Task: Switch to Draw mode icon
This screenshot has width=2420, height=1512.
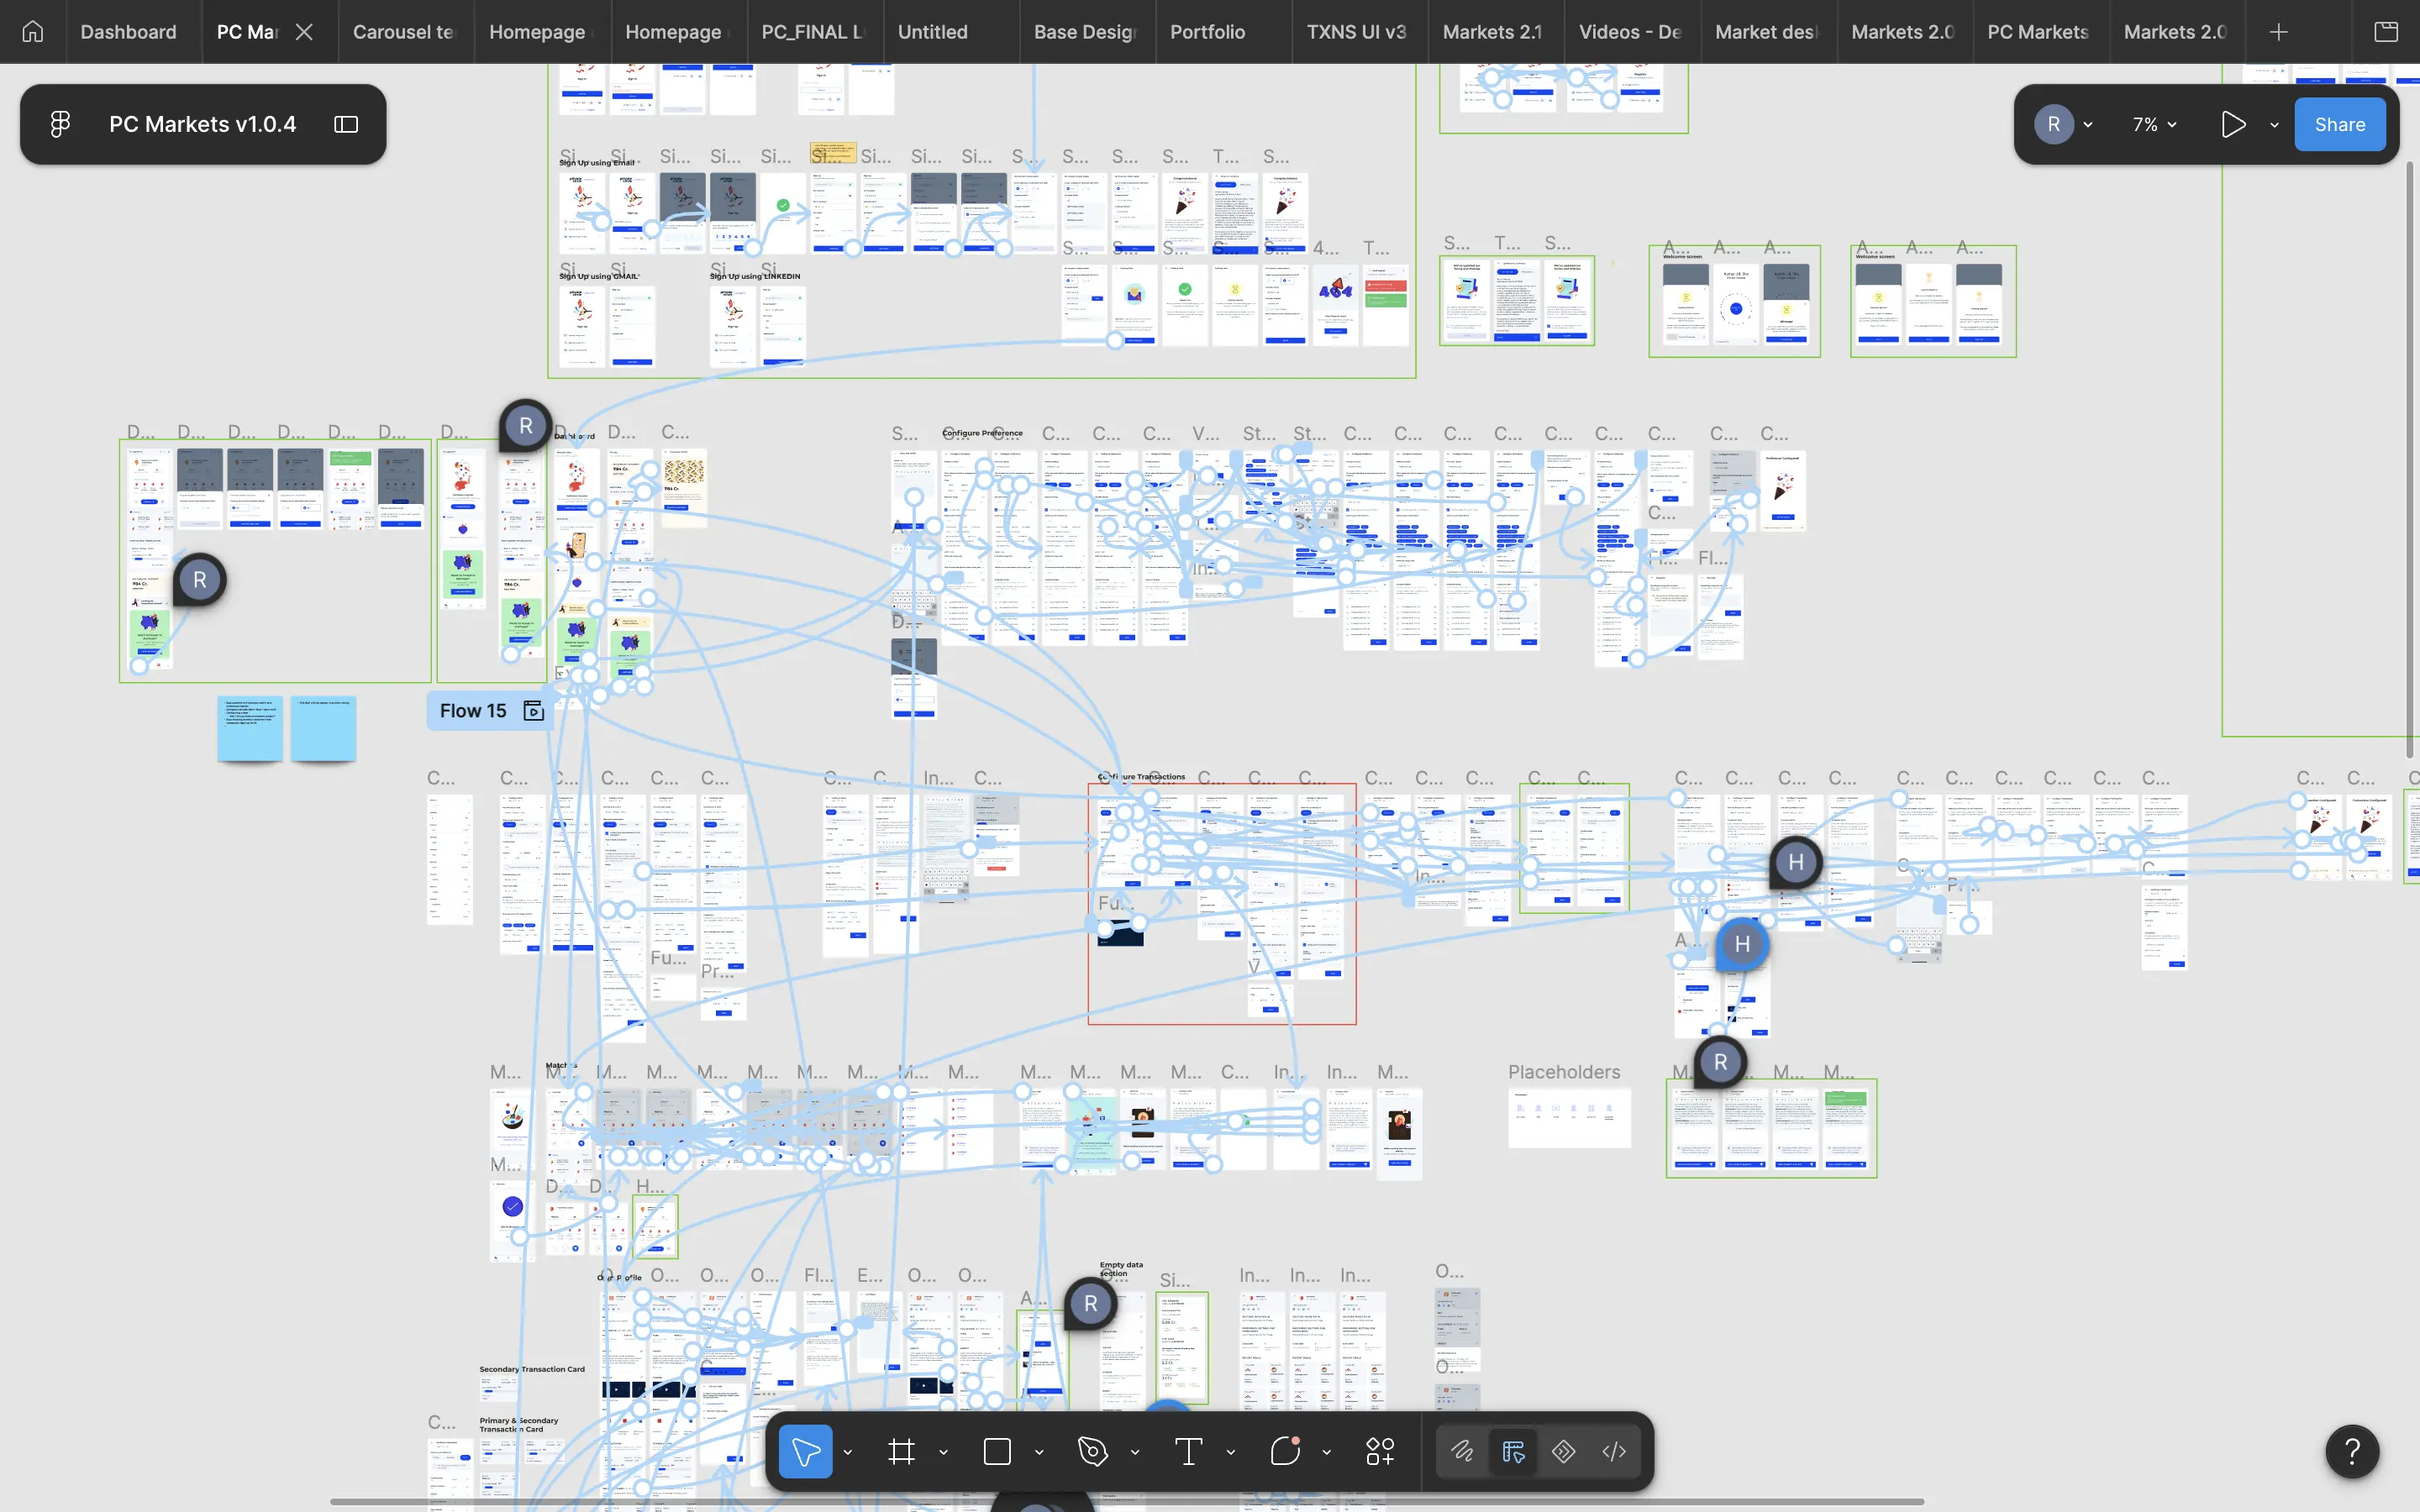Action: click(1462, 1451)
